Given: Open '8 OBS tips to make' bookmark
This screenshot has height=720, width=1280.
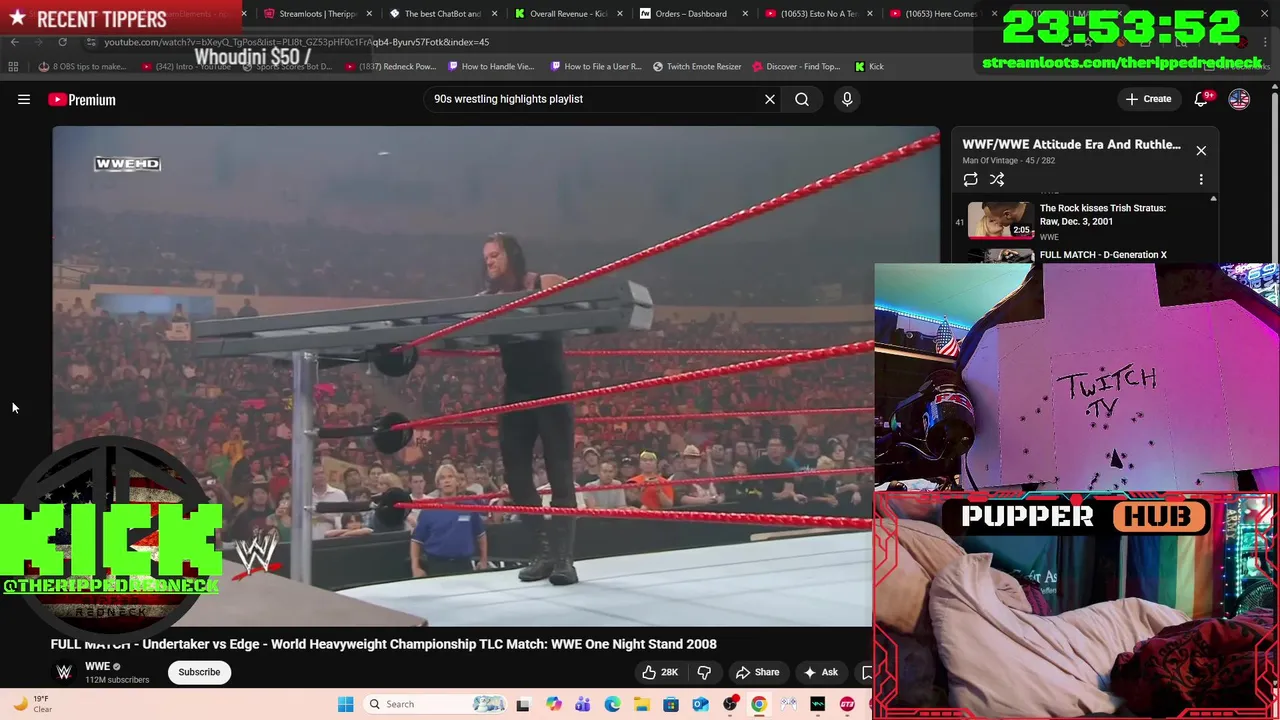Looking at the screenshot, I should (x=82, y=67).
